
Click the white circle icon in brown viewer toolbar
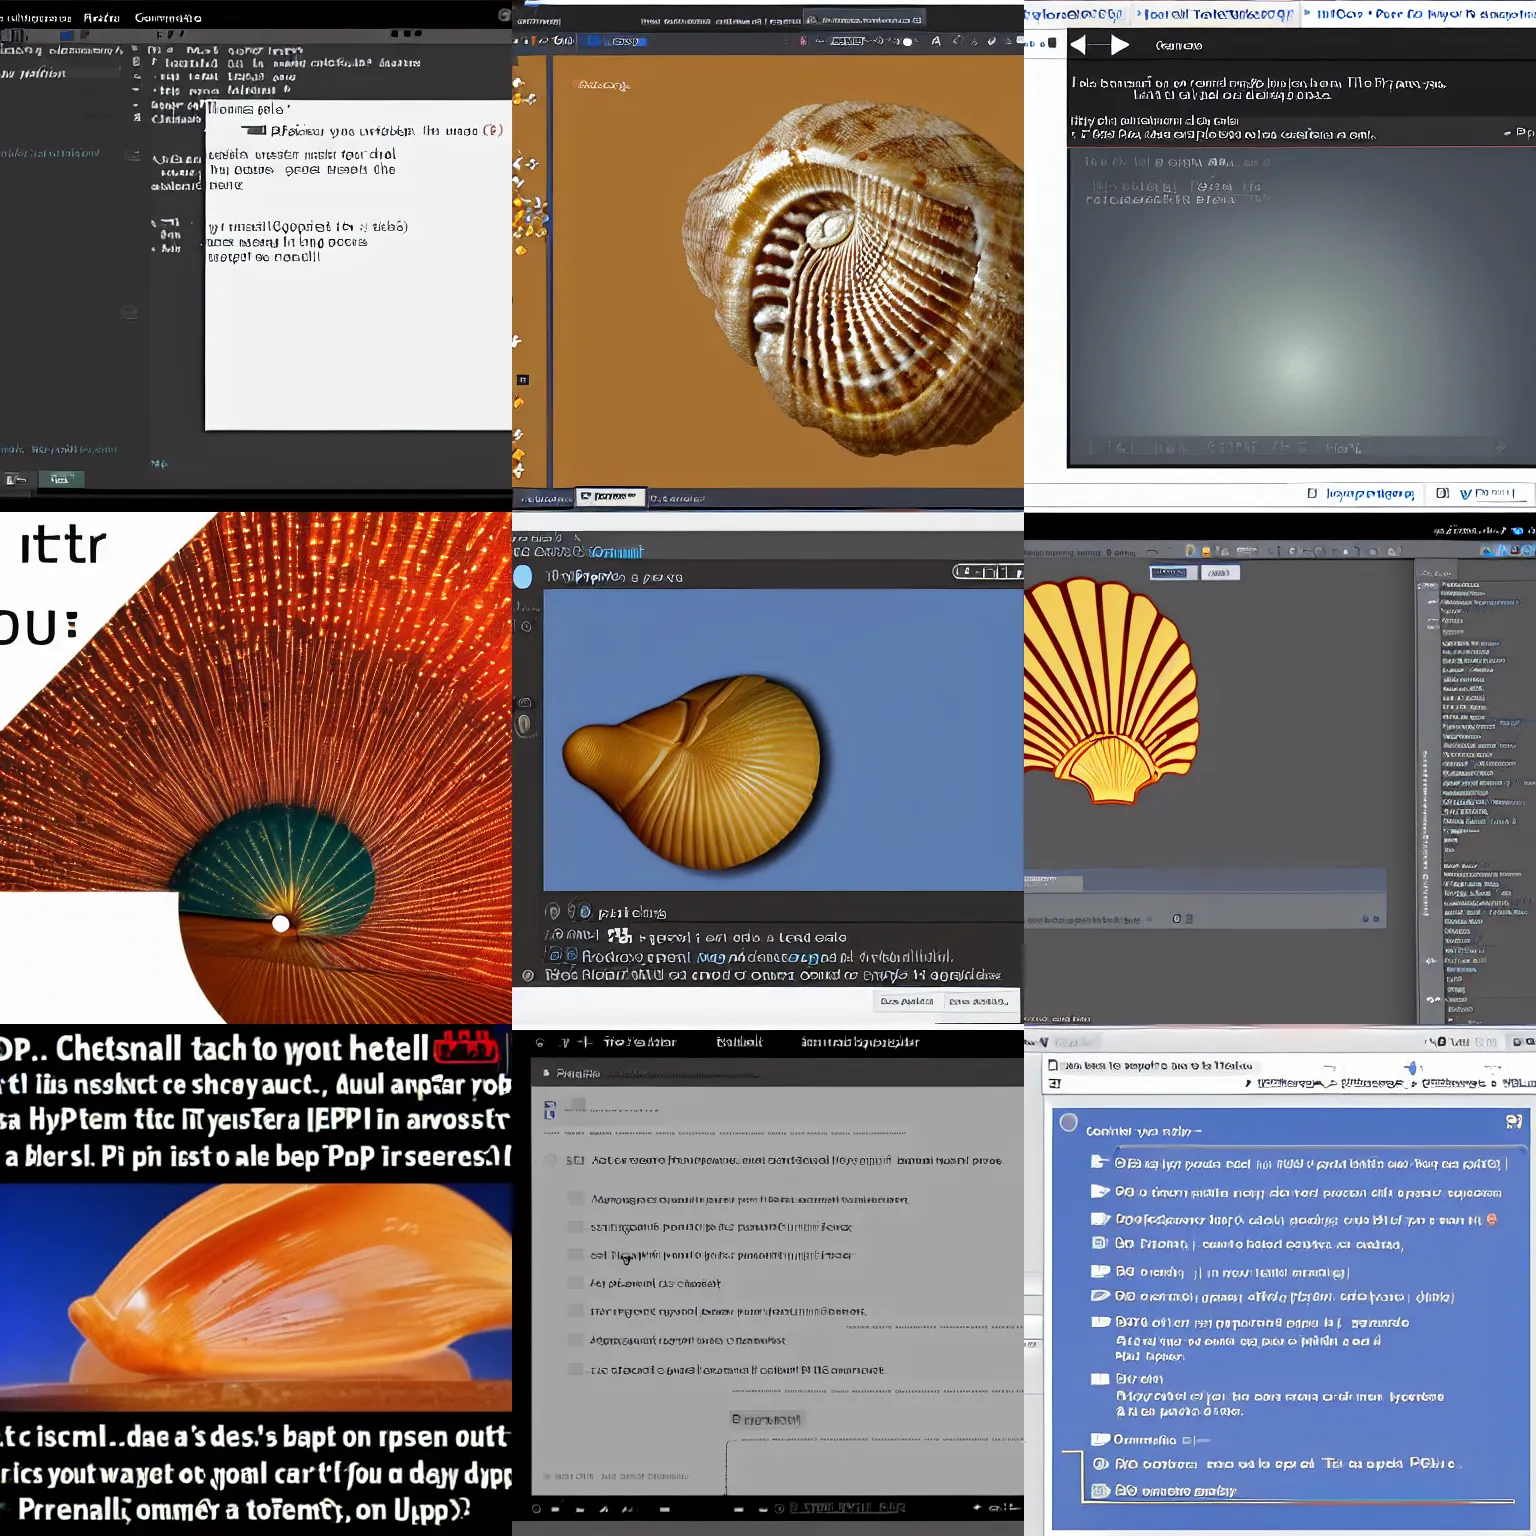tap(908, 42)
